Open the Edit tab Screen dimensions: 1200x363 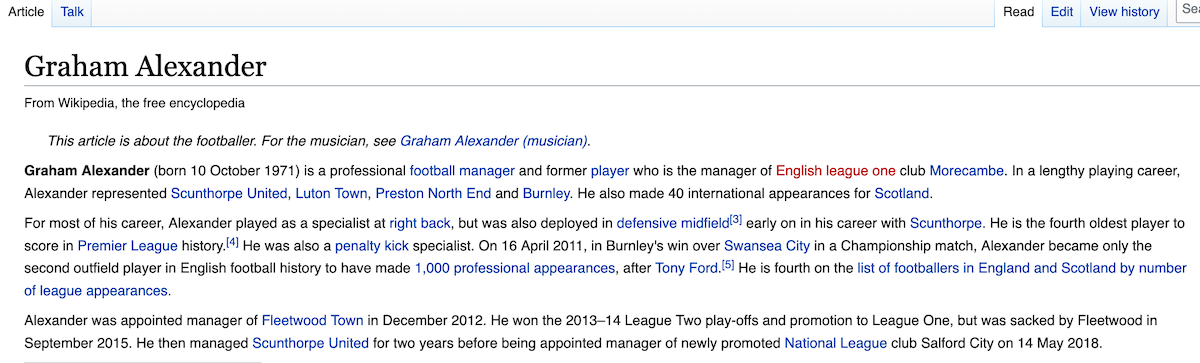(1061, 12)
